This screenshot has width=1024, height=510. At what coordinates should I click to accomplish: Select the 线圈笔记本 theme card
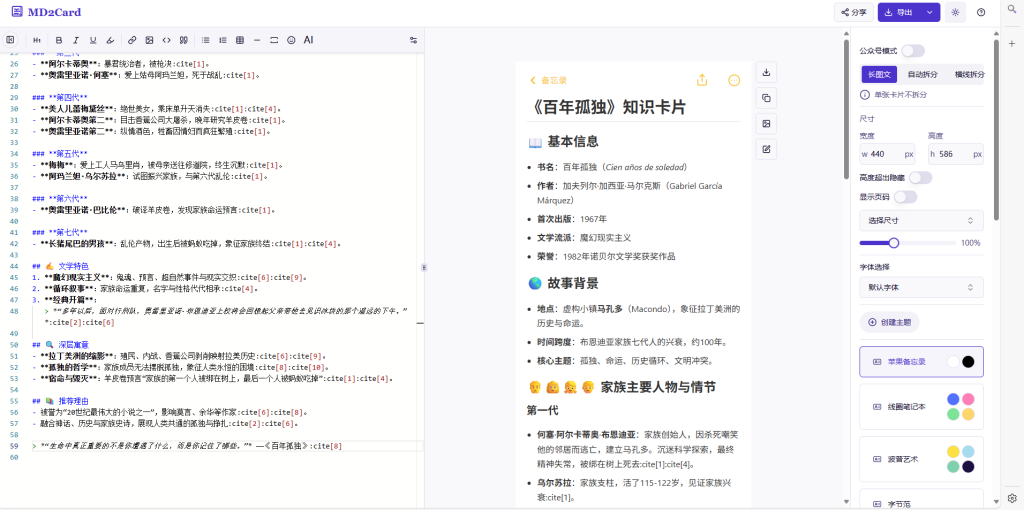[921, 407]
